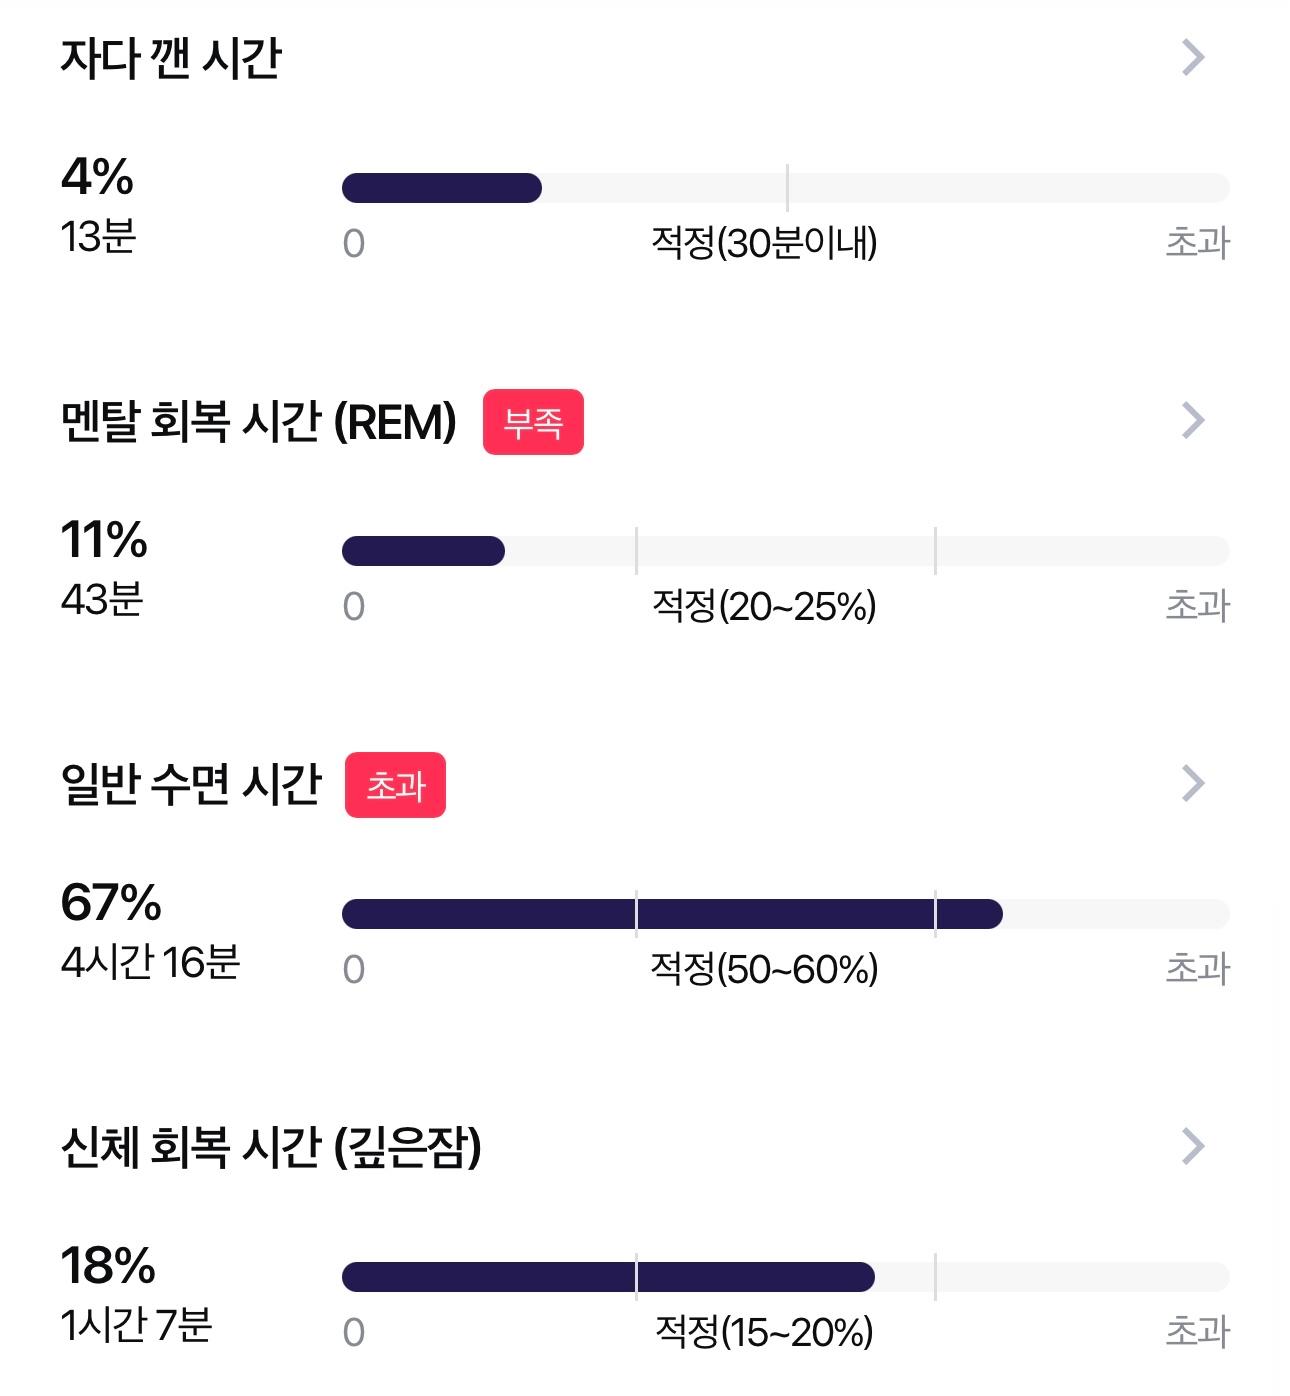Open the 자다 깬 시간 detail chevron
The image size is (1290, 1396).
(x=1193, y=58)
